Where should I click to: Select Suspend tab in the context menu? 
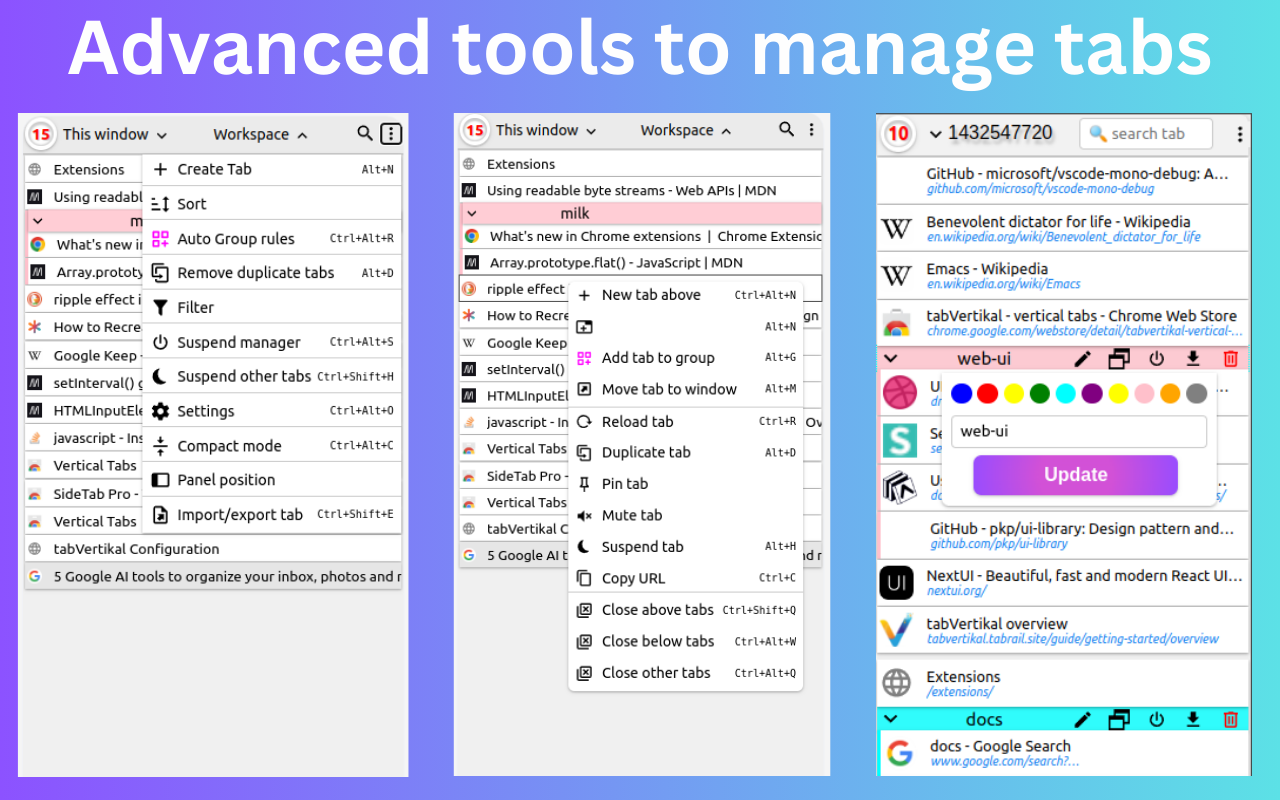686,547
